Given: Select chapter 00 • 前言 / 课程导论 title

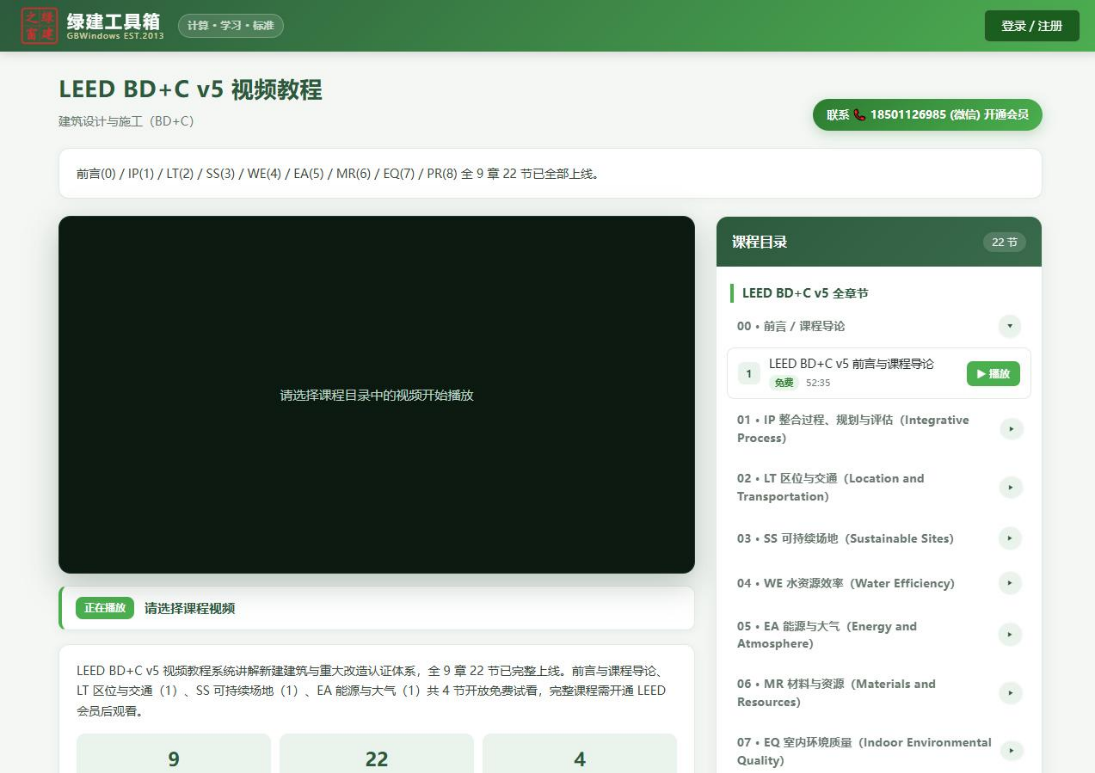Looking at the screenshot, I should [791, 326].
